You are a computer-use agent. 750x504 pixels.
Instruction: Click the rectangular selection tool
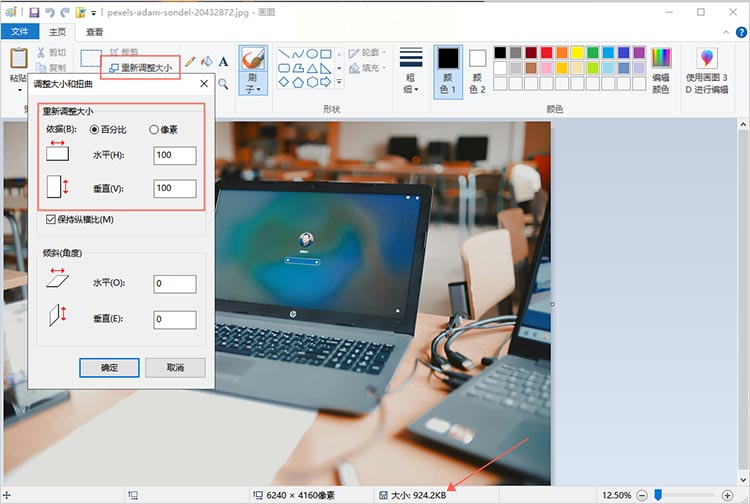tap(91, 58)
